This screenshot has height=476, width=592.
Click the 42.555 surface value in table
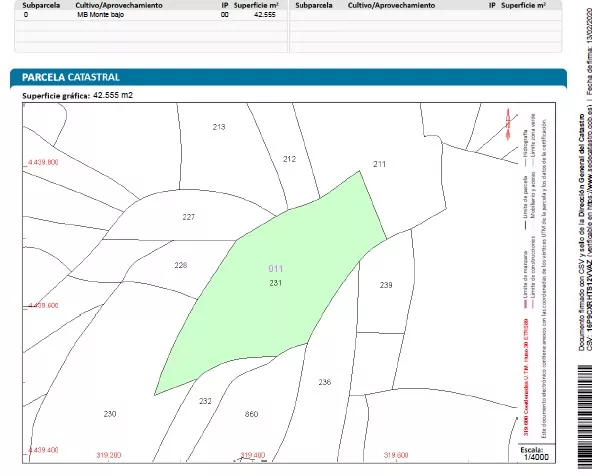(265, 15)
